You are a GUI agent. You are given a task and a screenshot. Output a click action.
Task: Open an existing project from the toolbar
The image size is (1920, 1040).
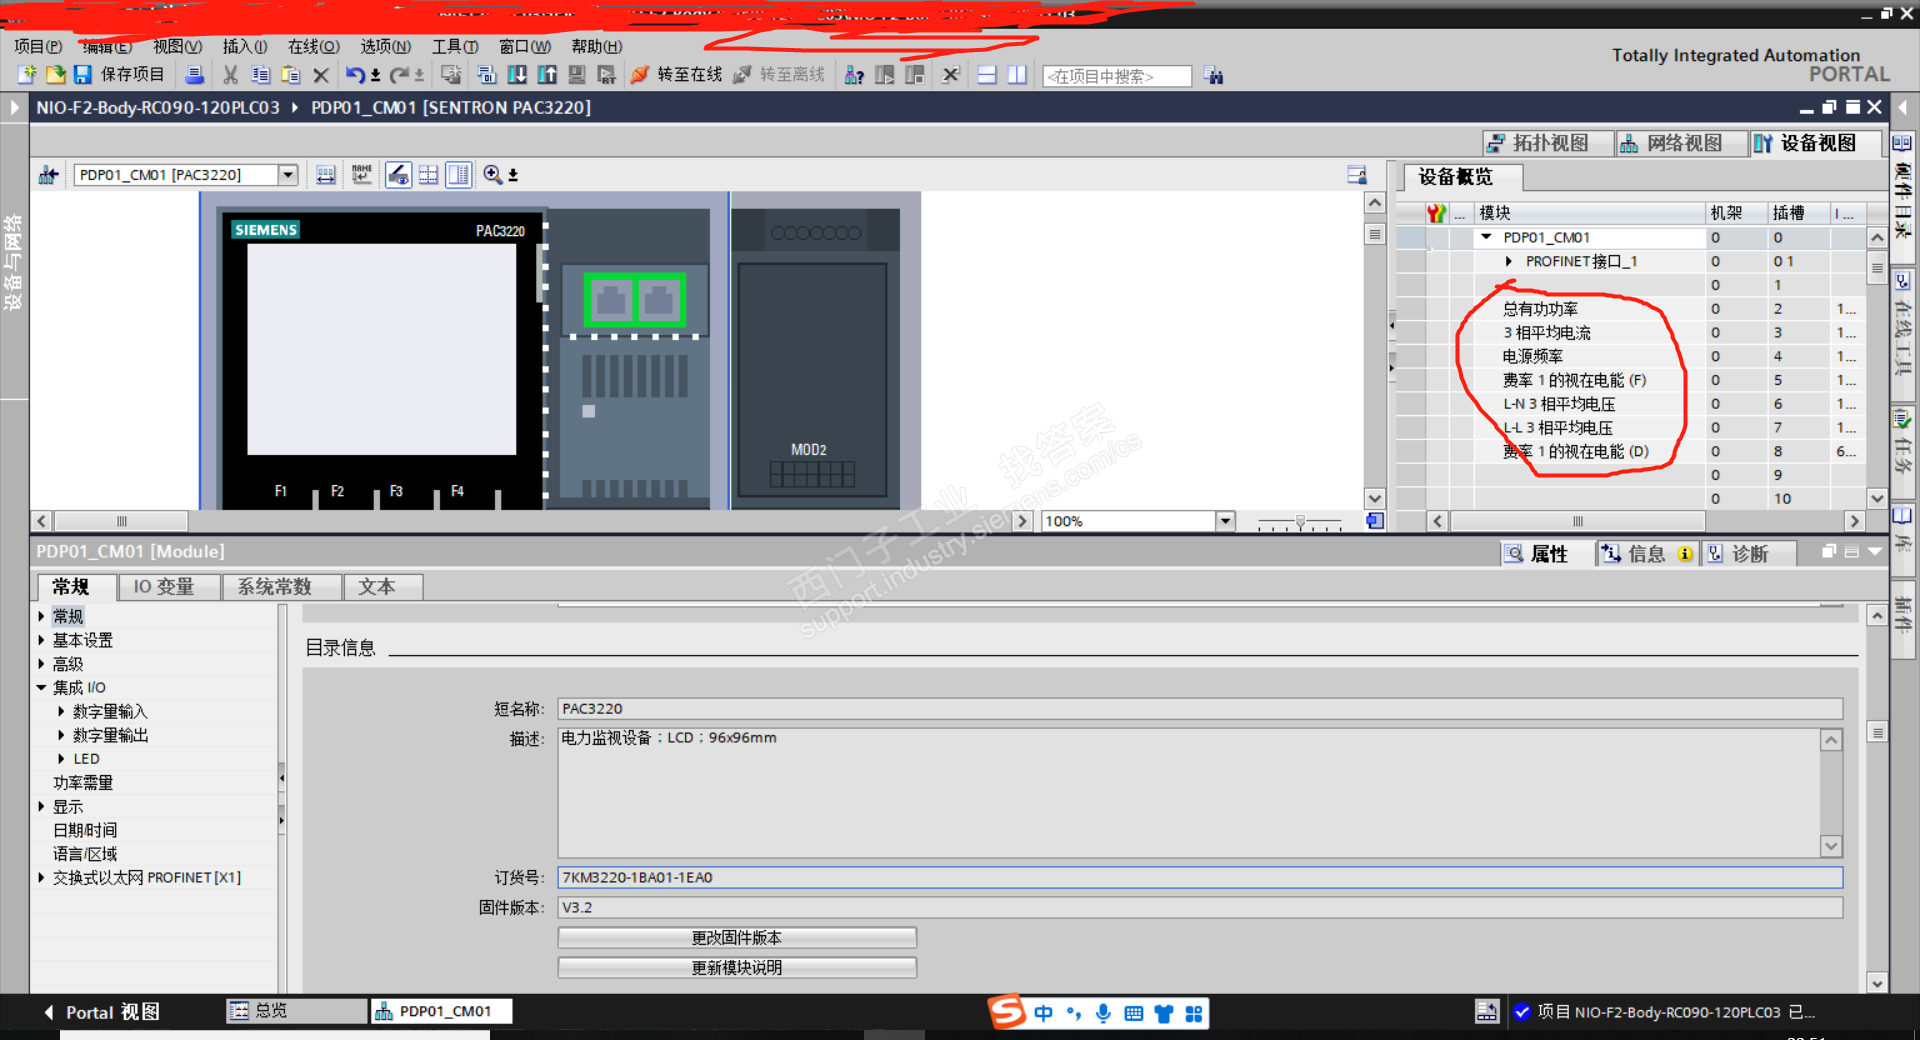[x=55, y=75]
